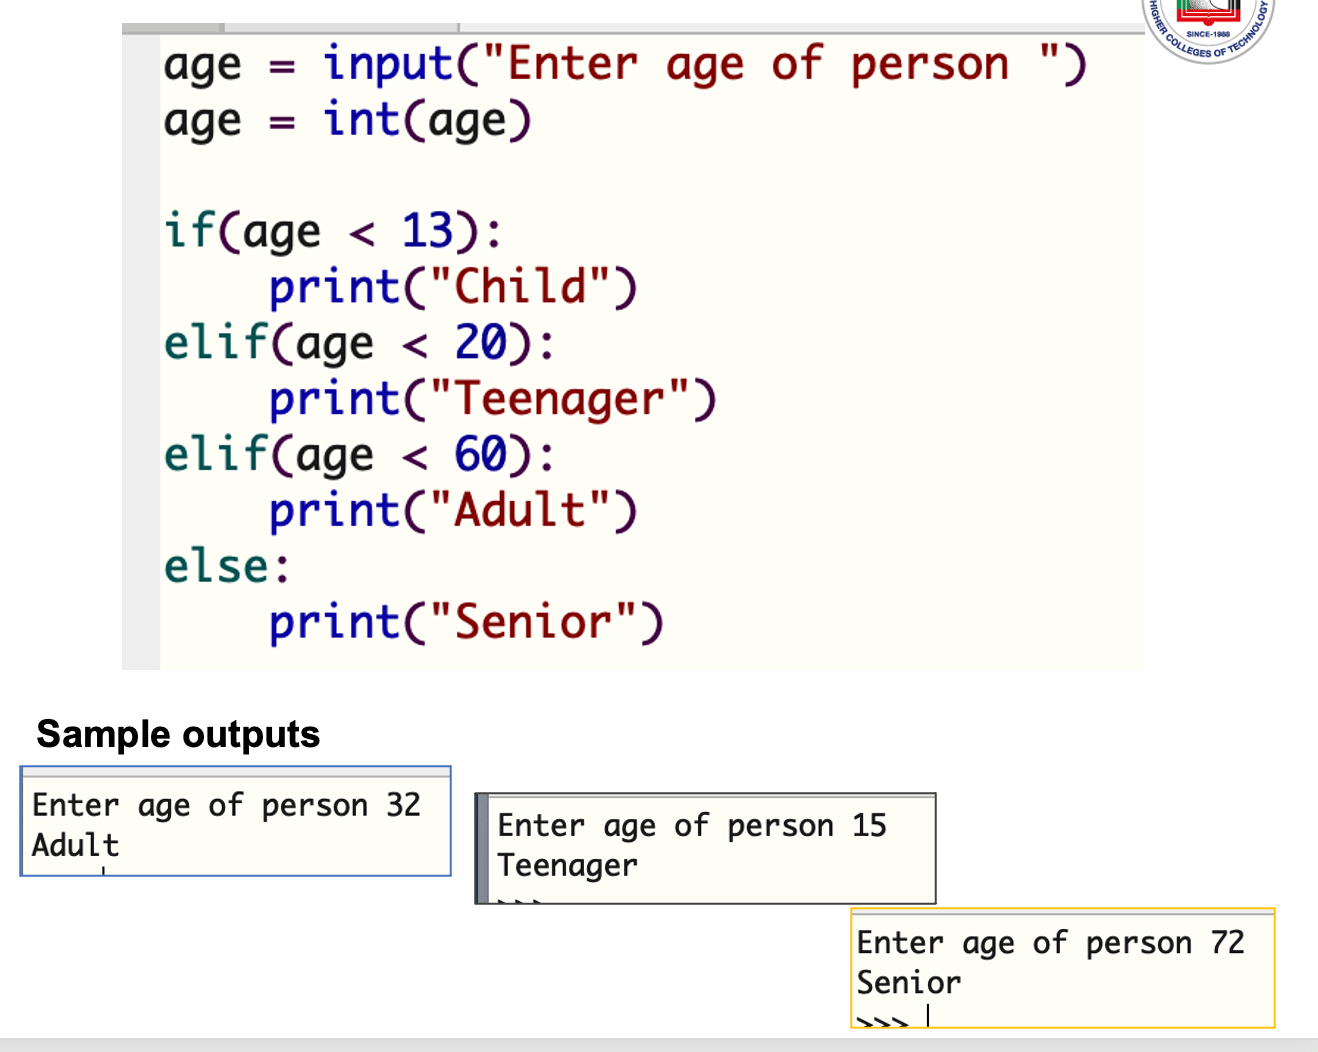The height and width of the screenshot is (1052, 1318).
Task: Select the print("Teenager") statement
Action: (x=492, y=400)
